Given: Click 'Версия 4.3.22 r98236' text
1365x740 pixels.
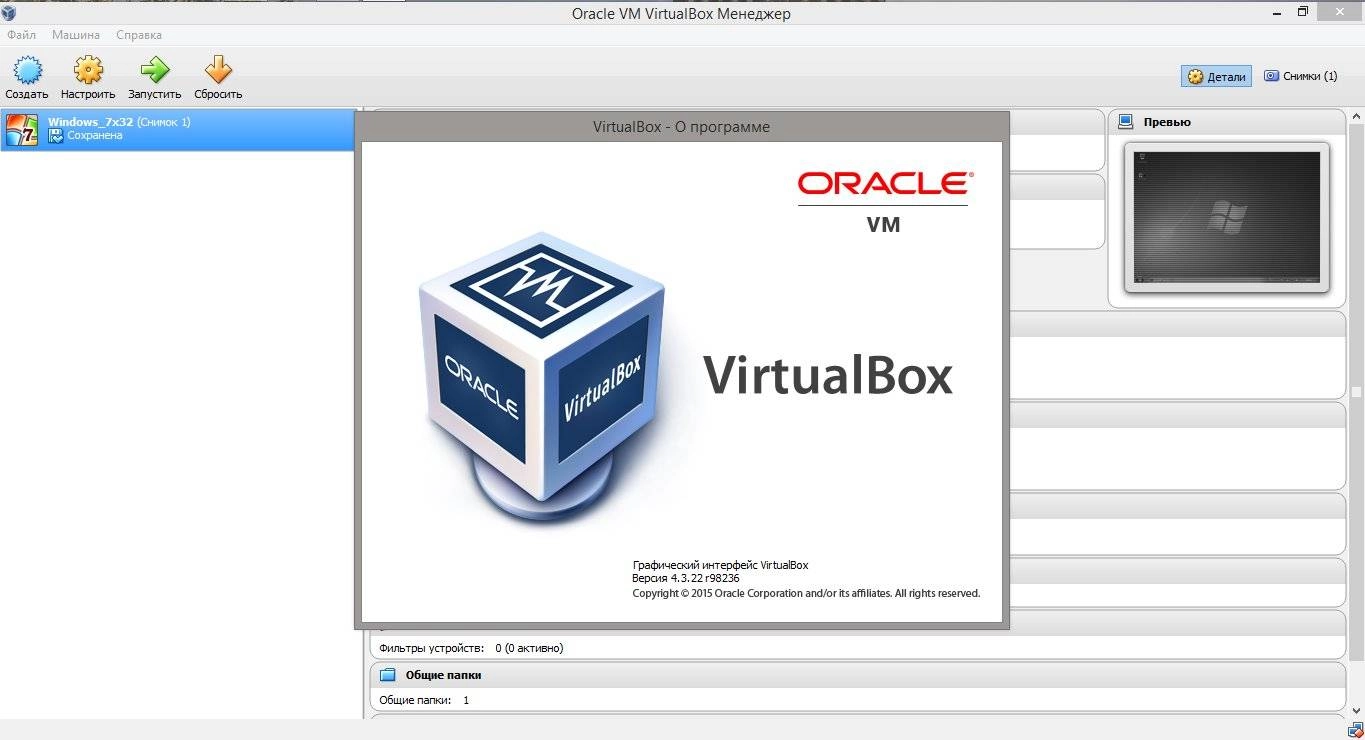Looking at the screenshot, I should (686, 578).
